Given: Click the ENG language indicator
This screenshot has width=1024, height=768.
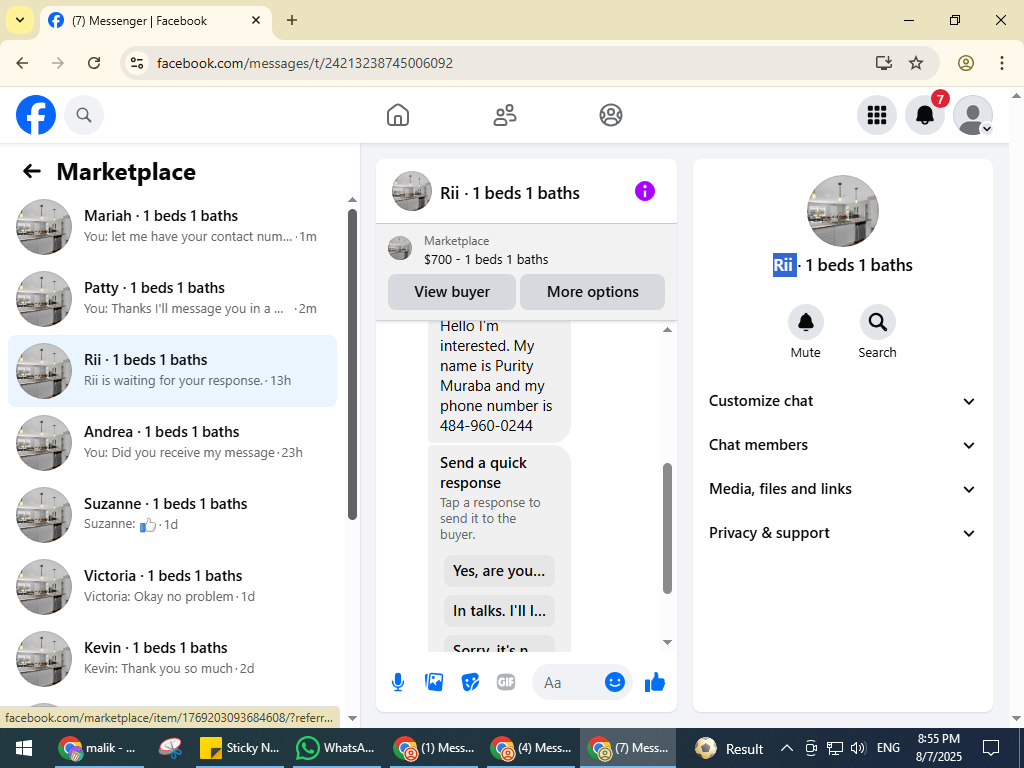Looking at the screenshot, I should (x=888, y=748).
